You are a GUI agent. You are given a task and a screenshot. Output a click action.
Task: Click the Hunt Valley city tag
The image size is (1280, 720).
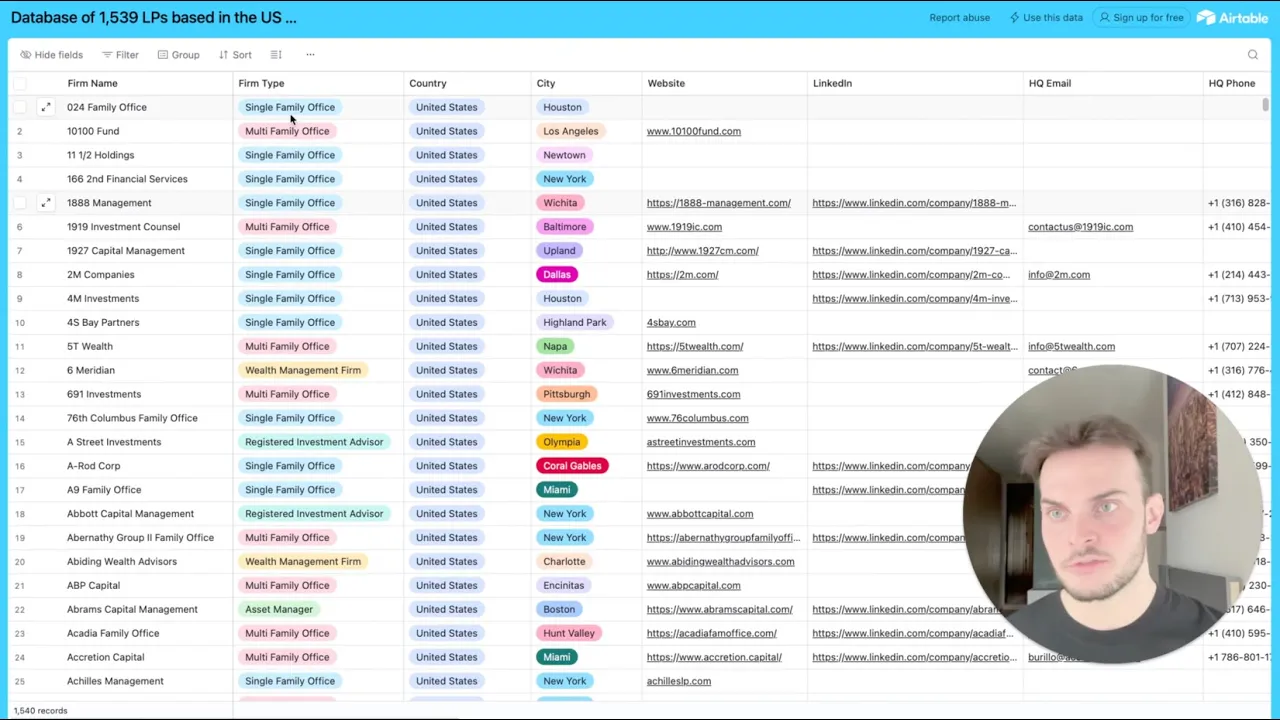[568, 634]
